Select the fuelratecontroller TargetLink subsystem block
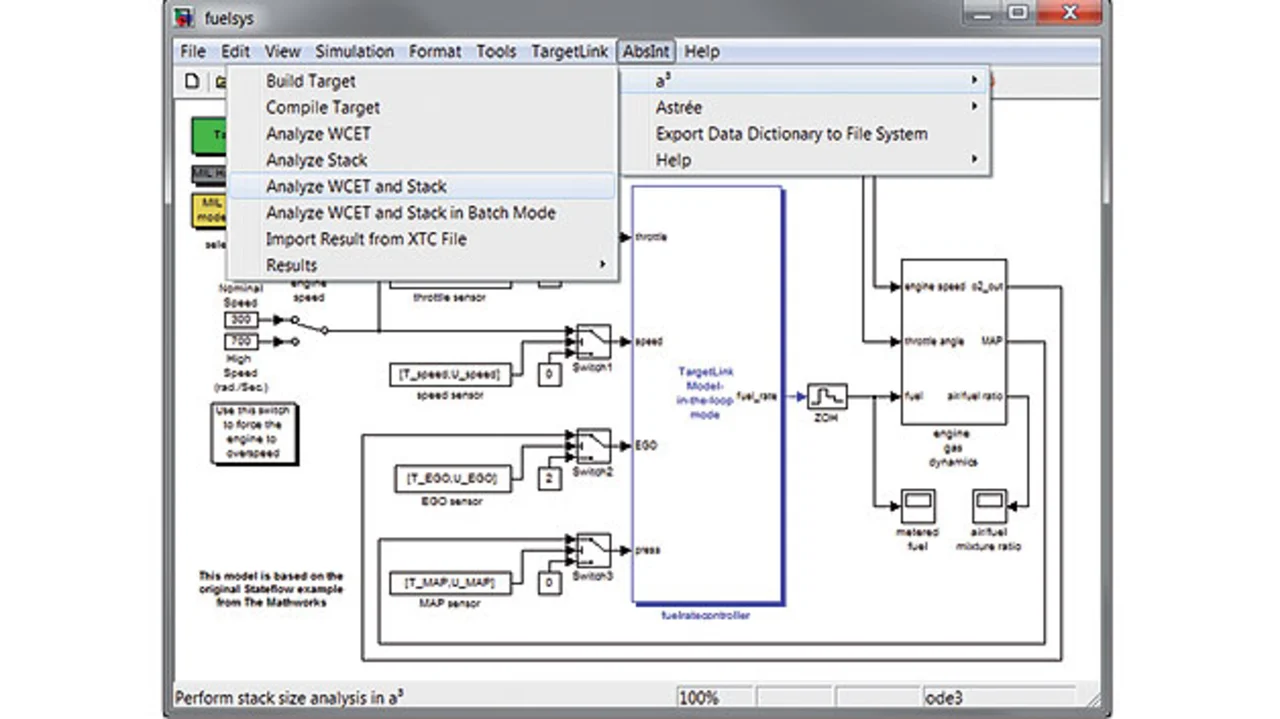 point(707,395)
